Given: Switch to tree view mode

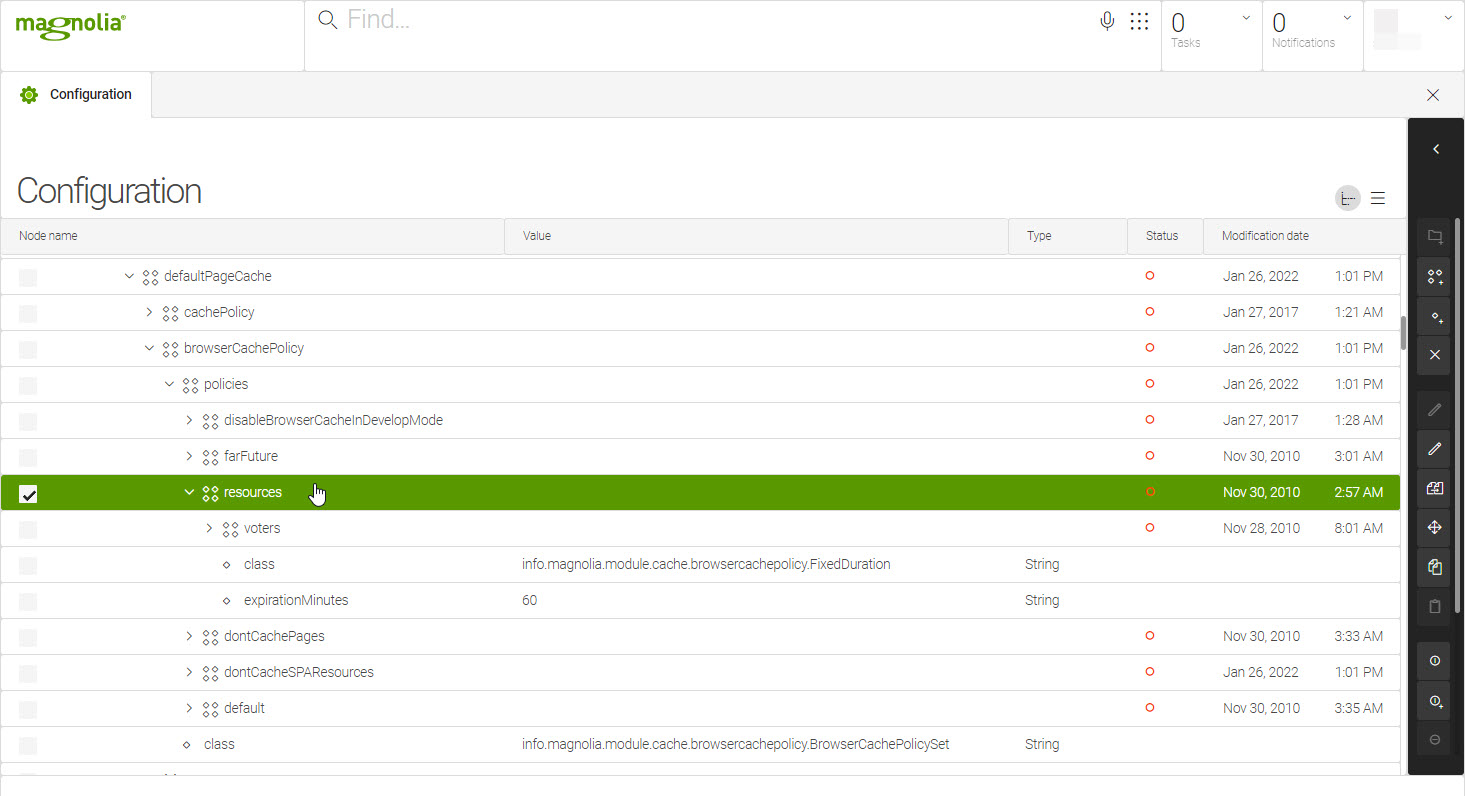Looking at the screenshot, I should (1348, 198).
